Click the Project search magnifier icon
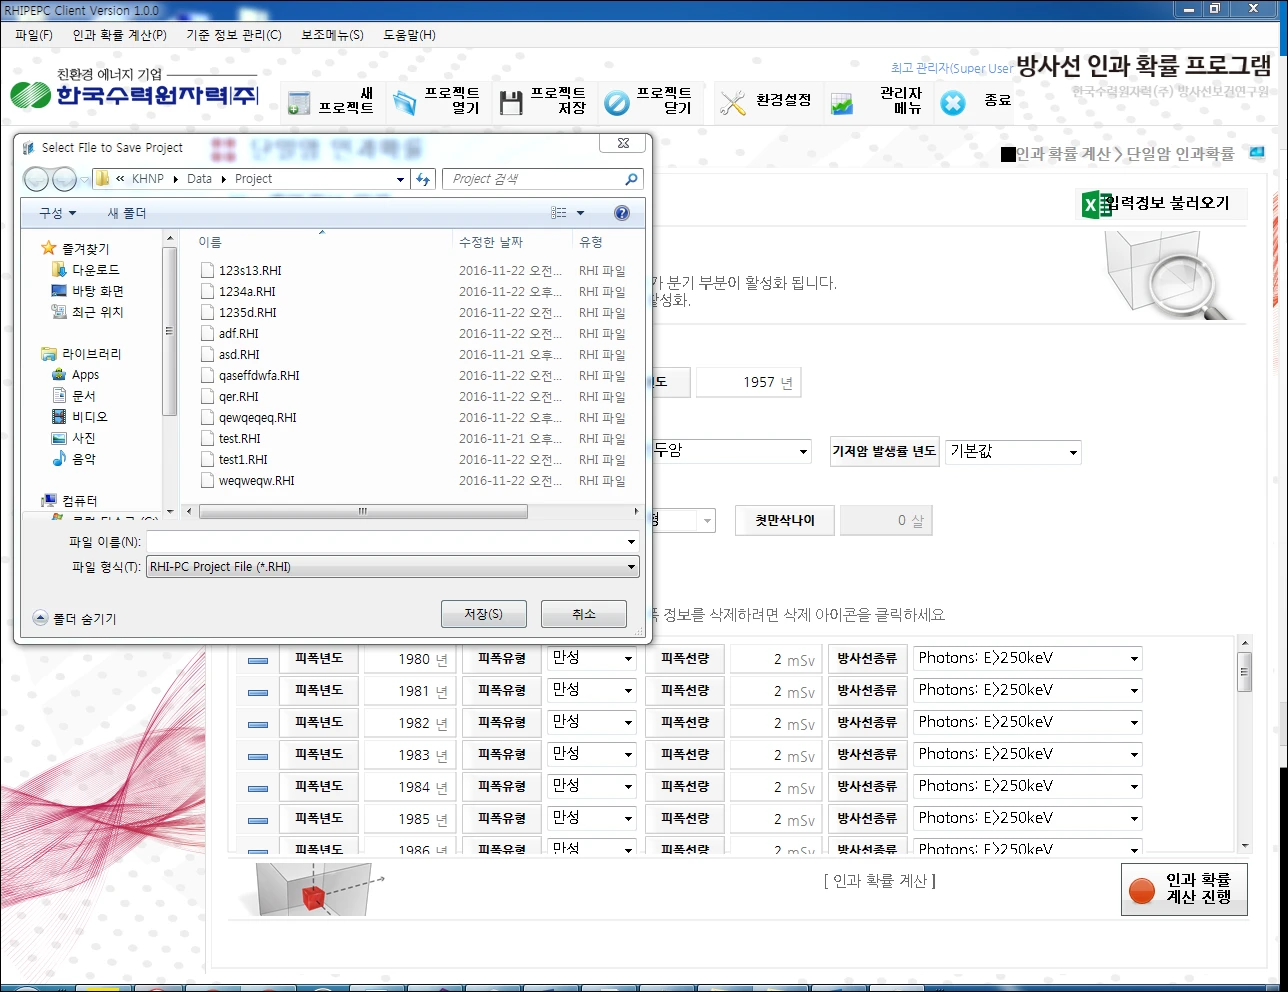The image size is (1288, 992). click(631, 179)
